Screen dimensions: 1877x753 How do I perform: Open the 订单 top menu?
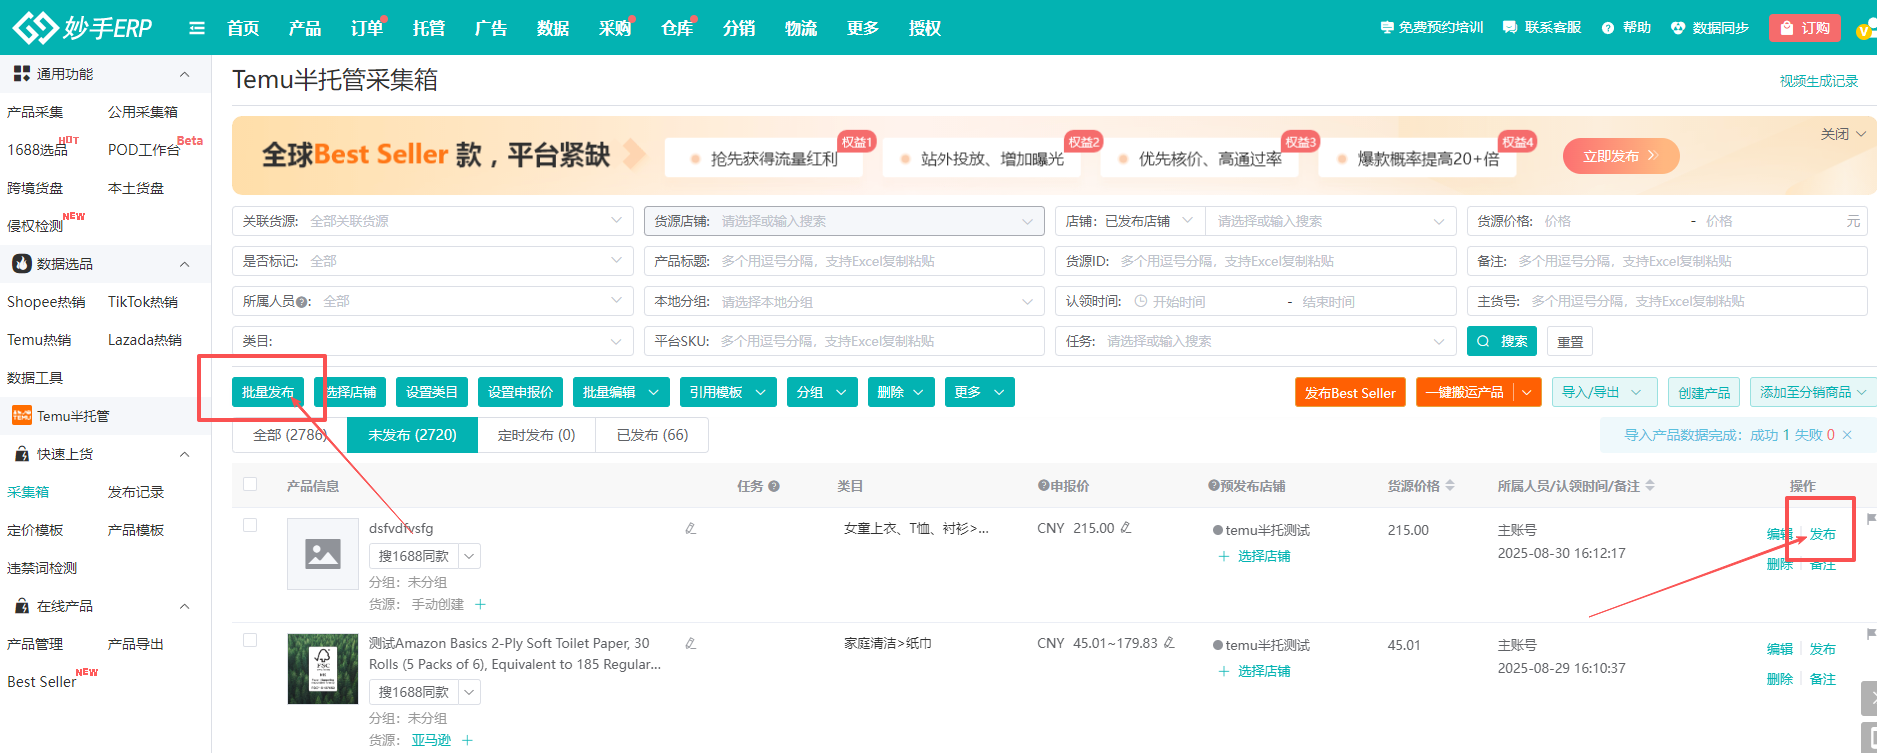[366, 28]
